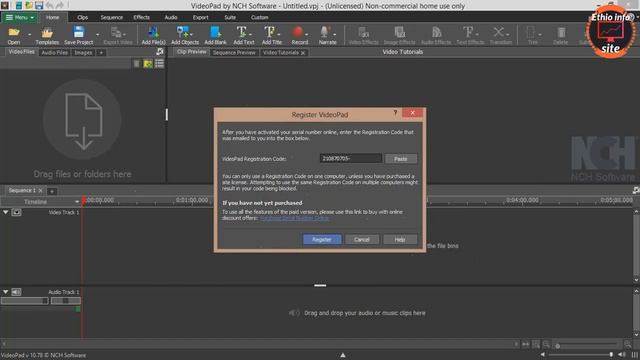Click the Register button
Image resolution: width=640 pixels, height=360 pixels.
[x=322, y=240]
